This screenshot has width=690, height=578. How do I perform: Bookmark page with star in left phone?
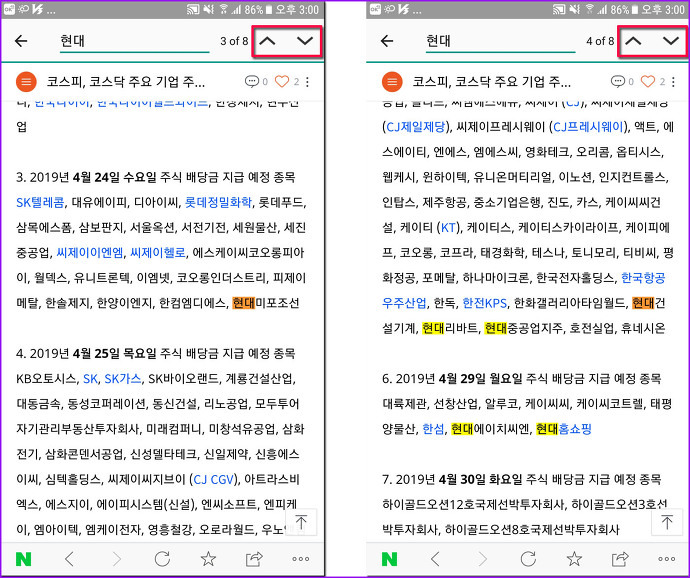point(208,559)
